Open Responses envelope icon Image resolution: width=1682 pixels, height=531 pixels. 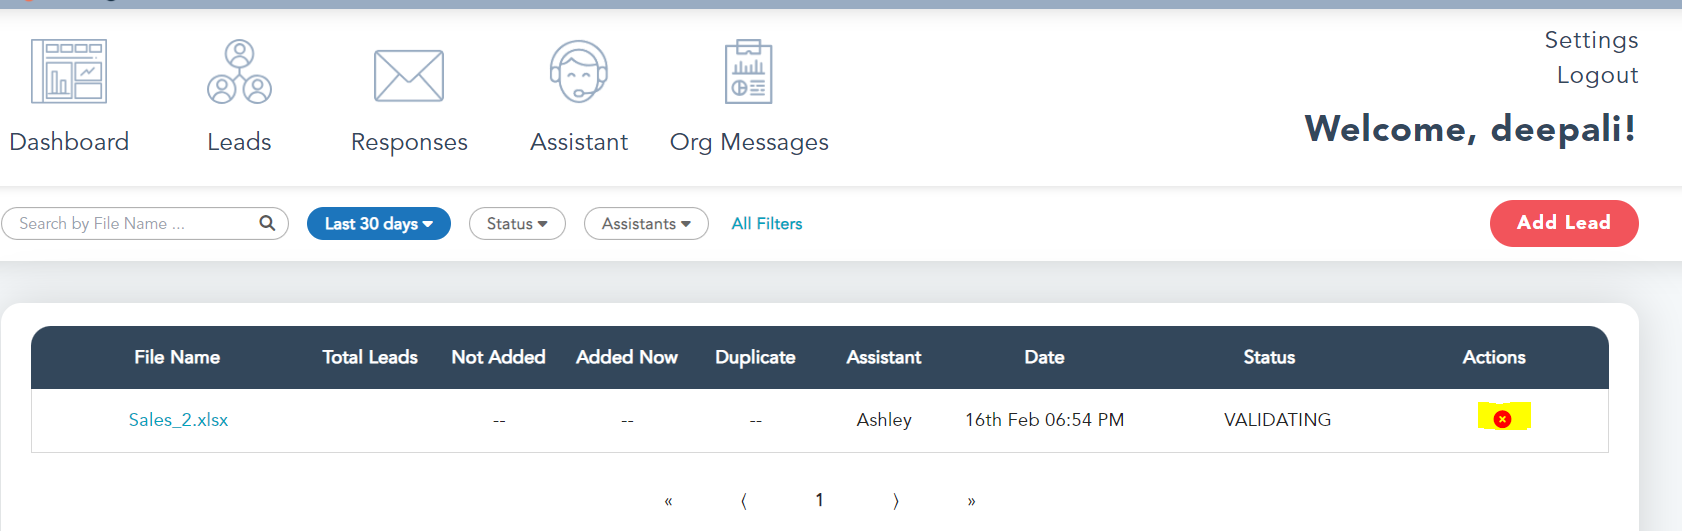pyautogui.click(x=409, y=76)
